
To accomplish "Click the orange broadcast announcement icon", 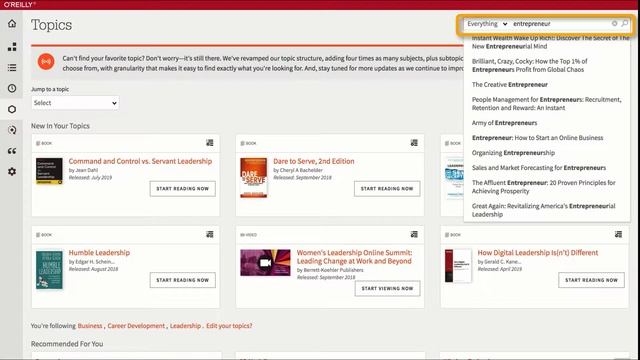I will pyautogui.click(x=46, y=62).
